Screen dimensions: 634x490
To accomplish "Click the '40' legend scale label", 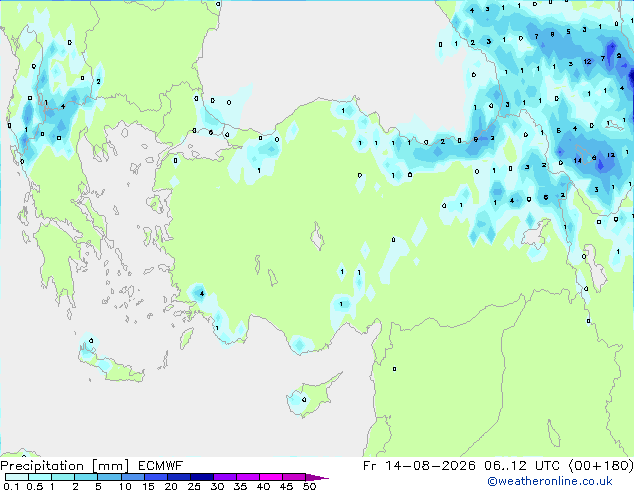I will click(263, 486).
